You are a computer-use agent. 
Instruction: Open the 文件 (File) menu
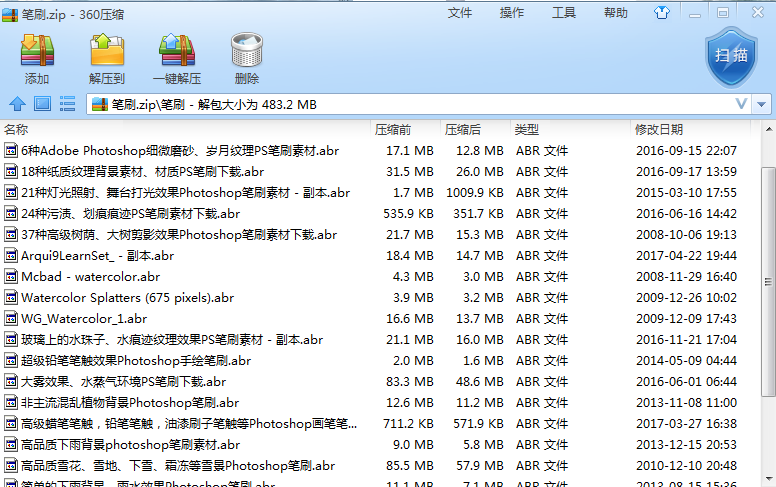[460, 13]
